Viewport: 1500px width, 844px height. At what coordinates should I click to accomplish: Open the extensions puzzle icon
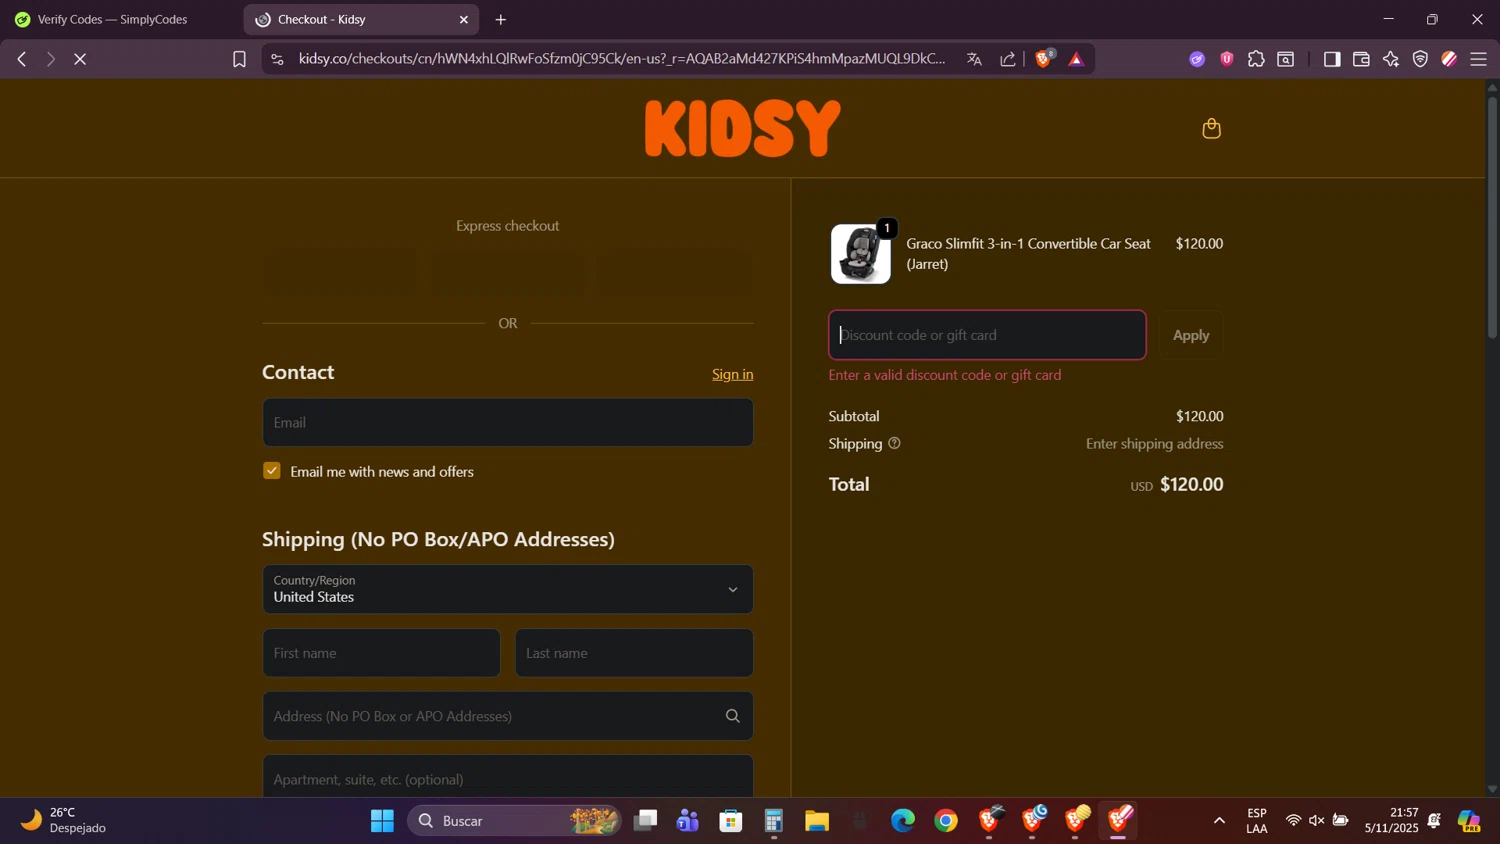1256,59
